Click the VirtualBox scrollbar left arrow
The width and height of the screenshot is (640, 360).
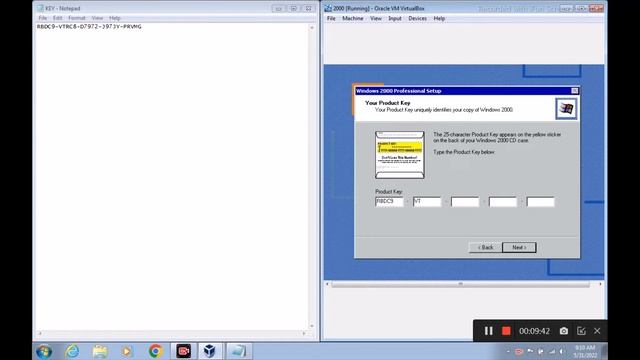(x=327, y=284)
